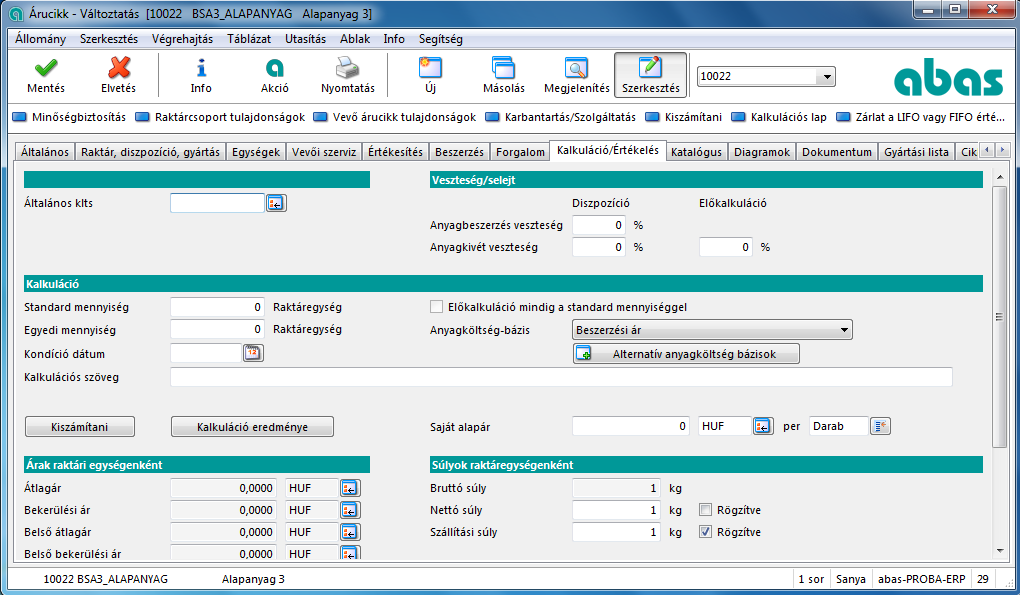Click the Kalkuláció eredménye button
The width and height of the screenshot is (1020, 595).
(x=252, y=427)
